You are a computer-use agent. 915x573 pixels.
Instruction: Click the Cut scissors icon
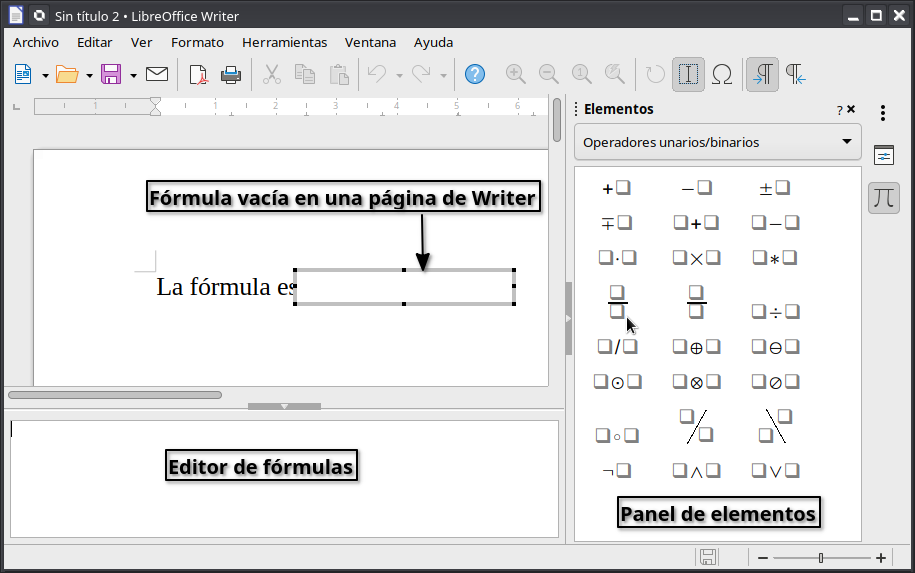coord(271,75)
